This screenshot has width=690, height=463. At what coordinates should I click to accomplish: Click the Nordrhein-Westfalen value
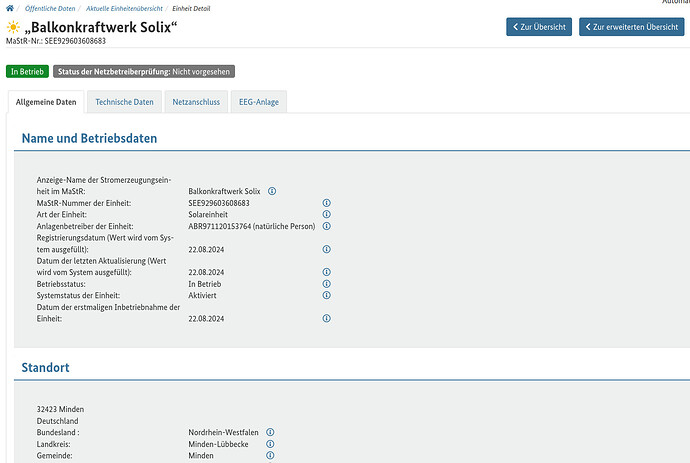(x=224, y=432)
